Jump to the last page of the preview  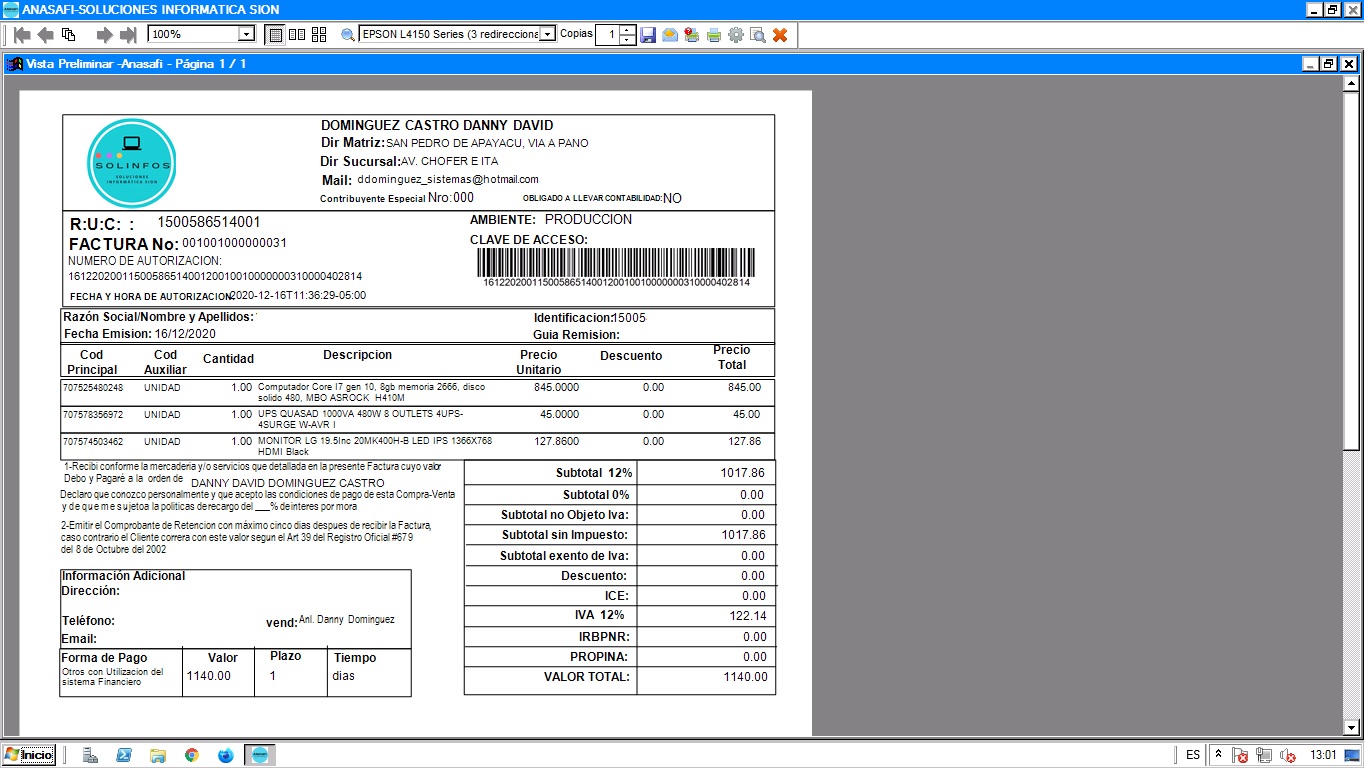(128, 35)
